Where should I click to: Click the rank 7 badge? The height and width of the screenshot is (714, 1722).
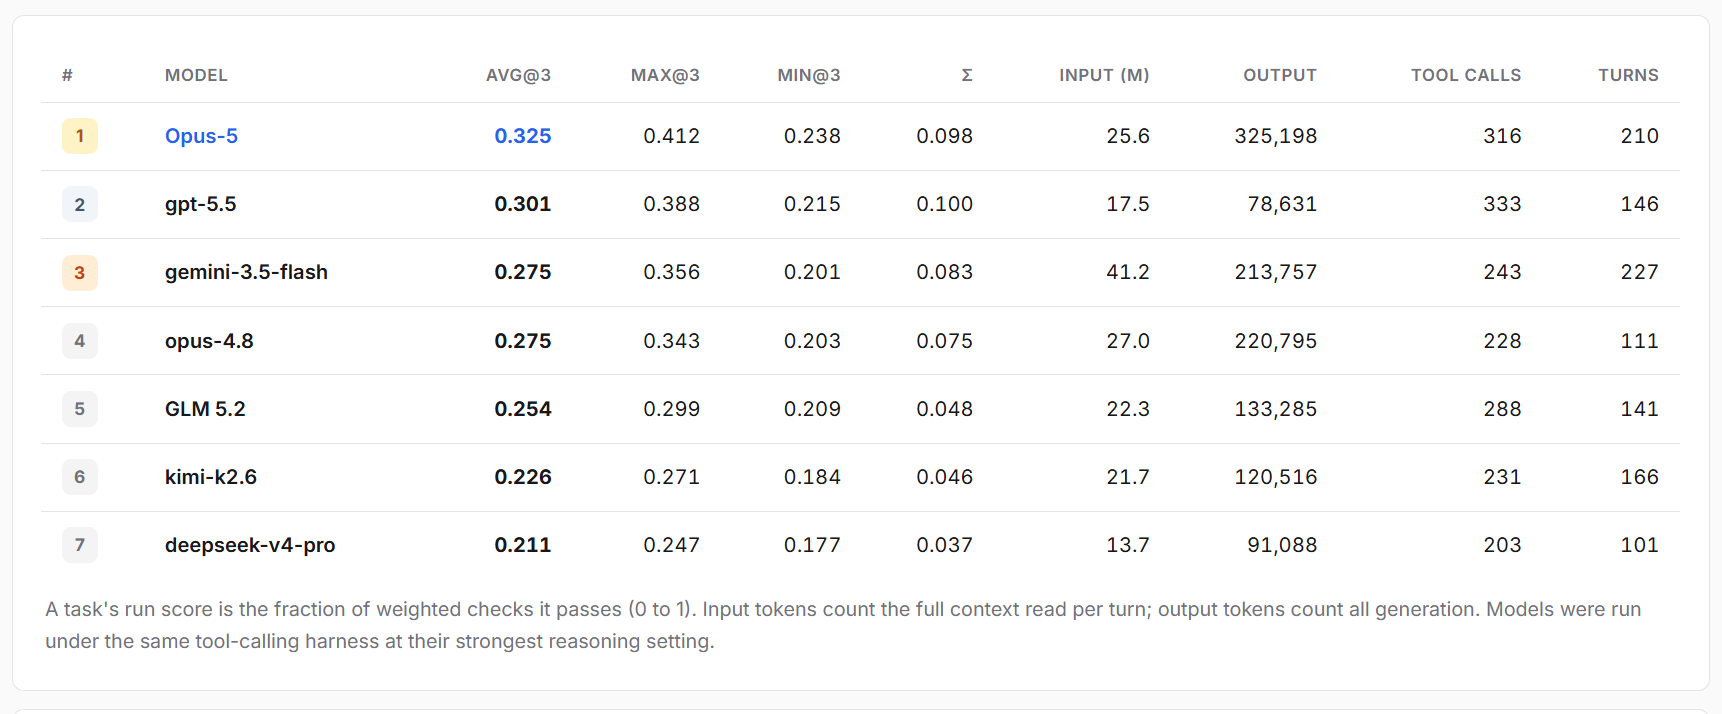click(80, 545)
